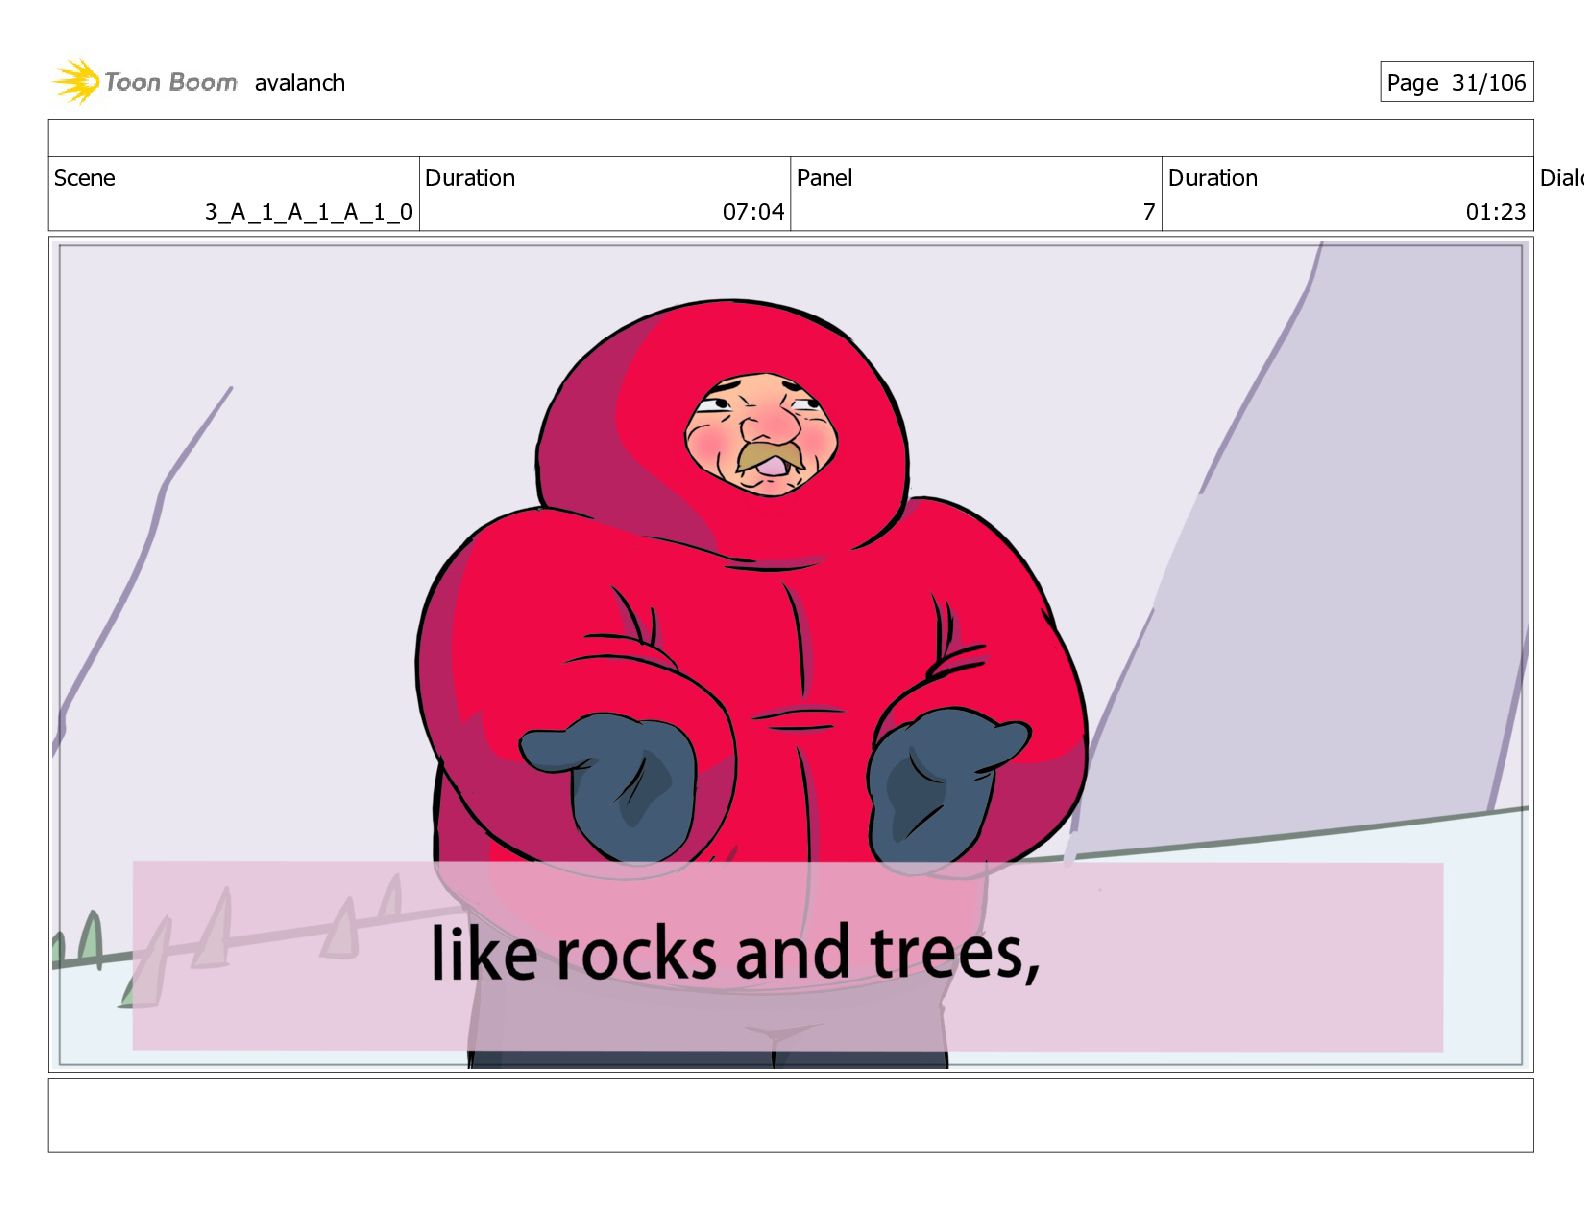The width and height of the screenshot is (1584, 1224).
Task: Click the Panel header label
Action: pos(825,178)
